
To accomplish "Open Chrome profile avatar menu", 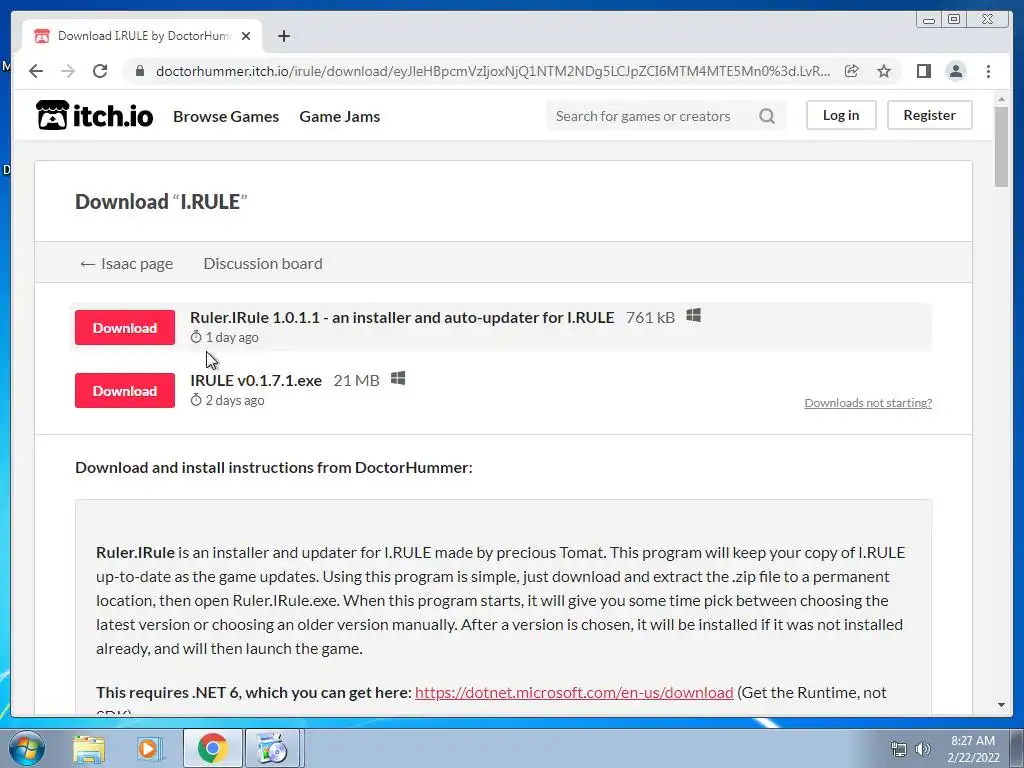I will pos(955,71).
